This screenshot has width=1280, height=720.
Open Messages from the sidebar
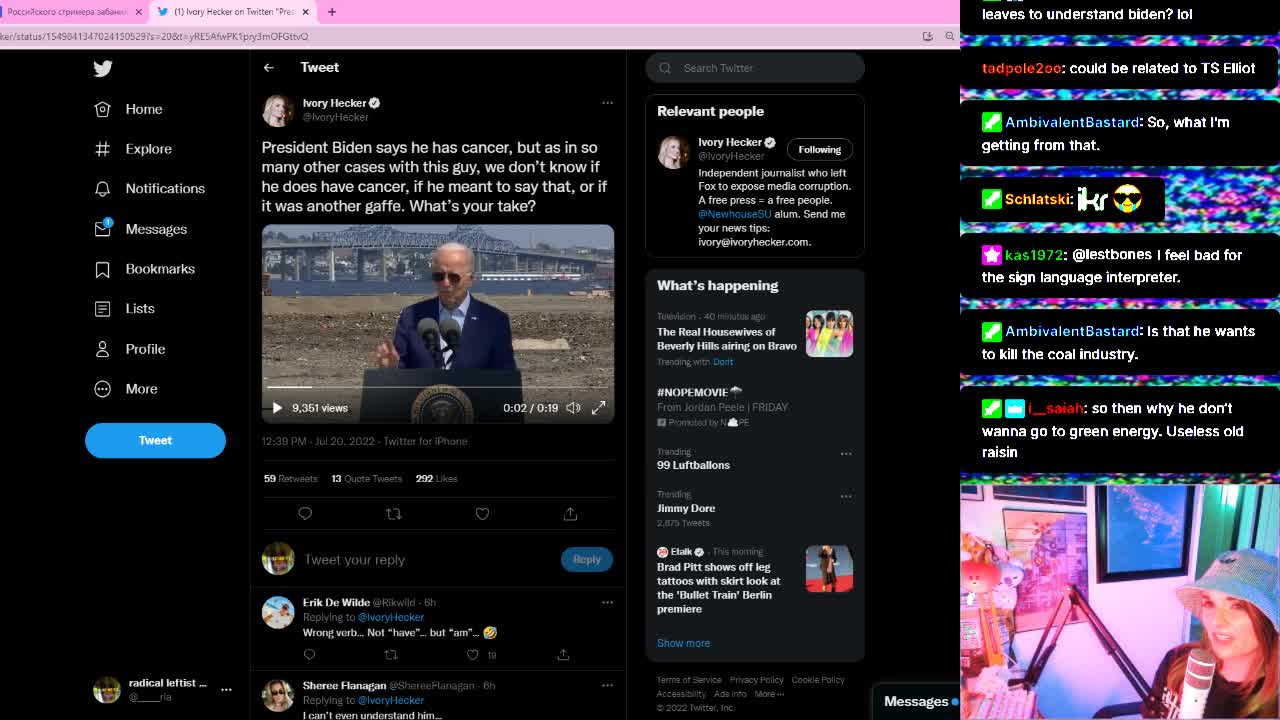click(140, 229)
